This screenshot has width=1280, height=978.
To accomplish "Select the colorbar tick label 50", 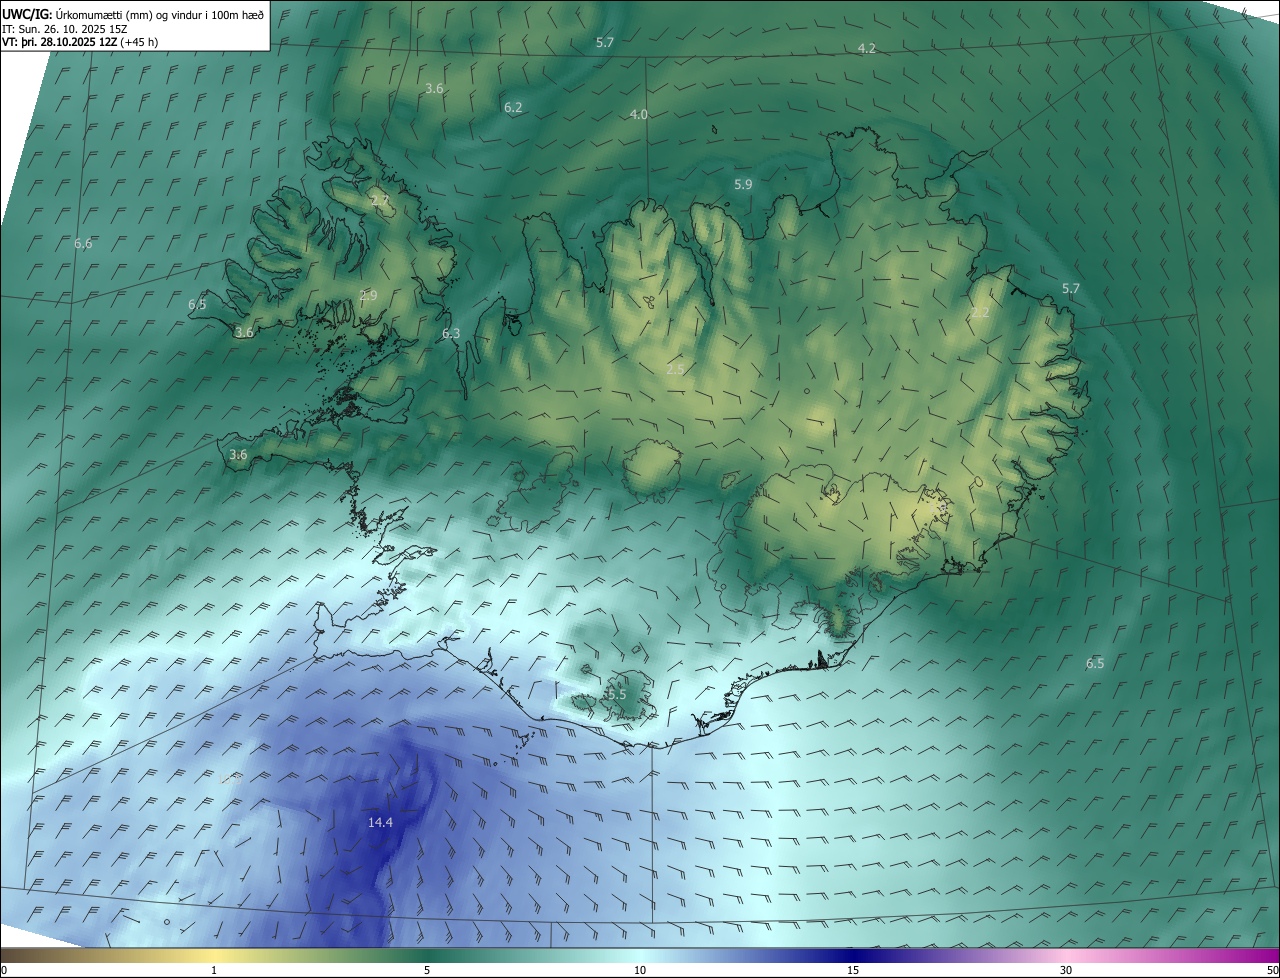I will pyautogui.click(x=1272, y=970).
